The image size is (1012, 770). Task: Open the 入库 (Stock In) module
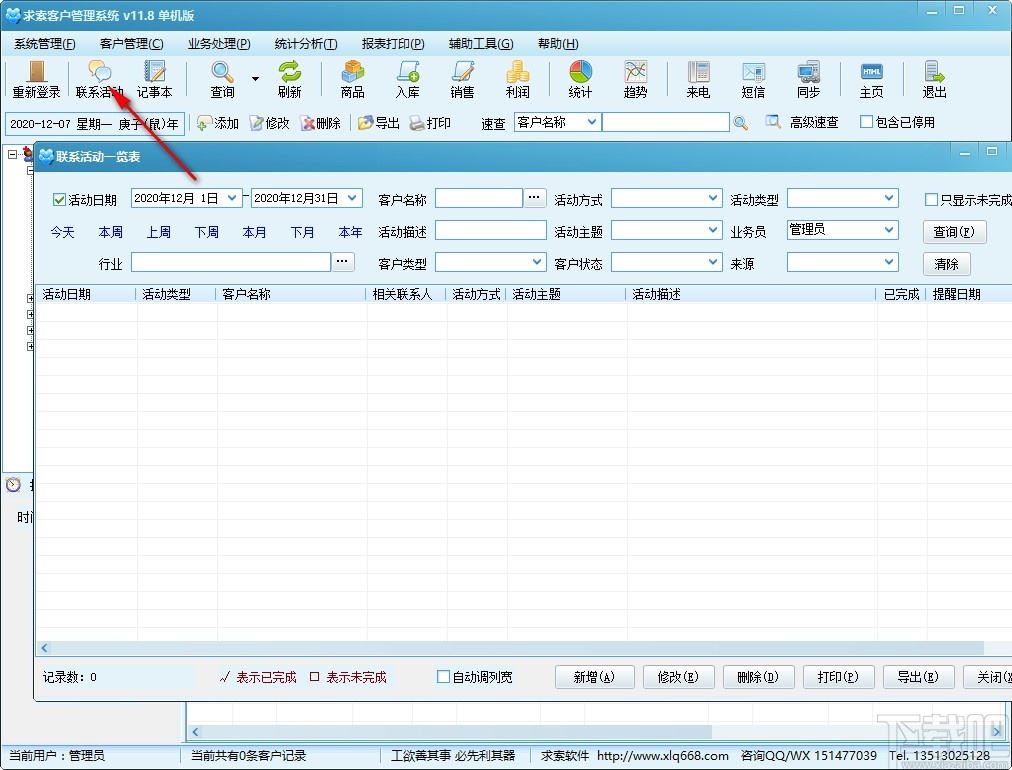(407, 80)
